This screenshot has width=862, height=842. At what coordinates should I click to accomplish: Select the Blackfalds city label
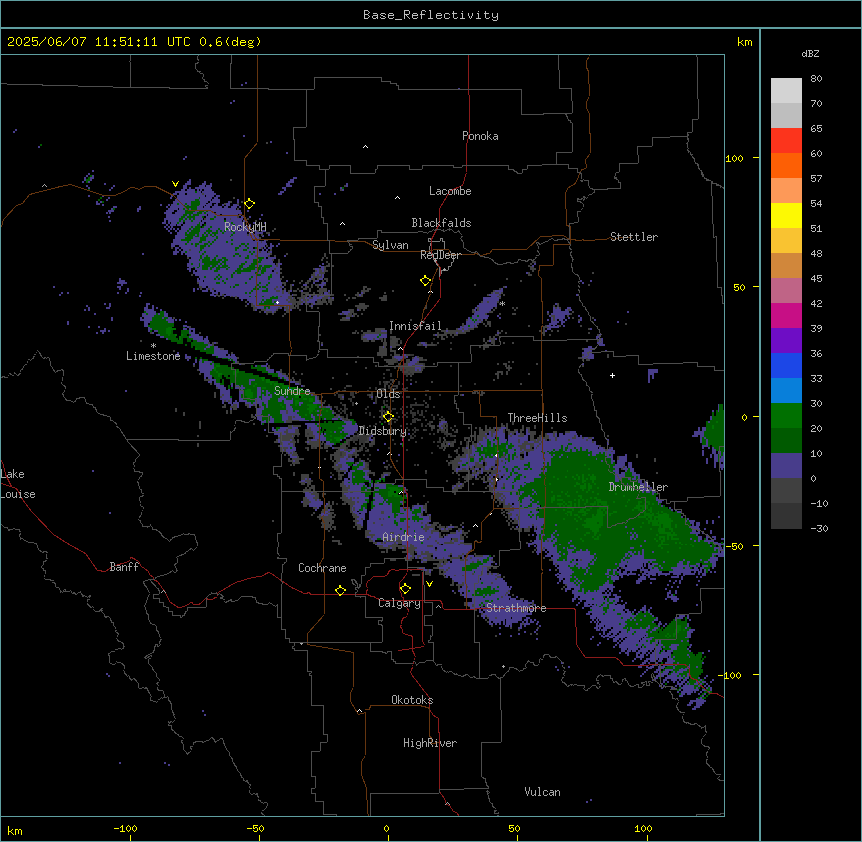[441, 223]
